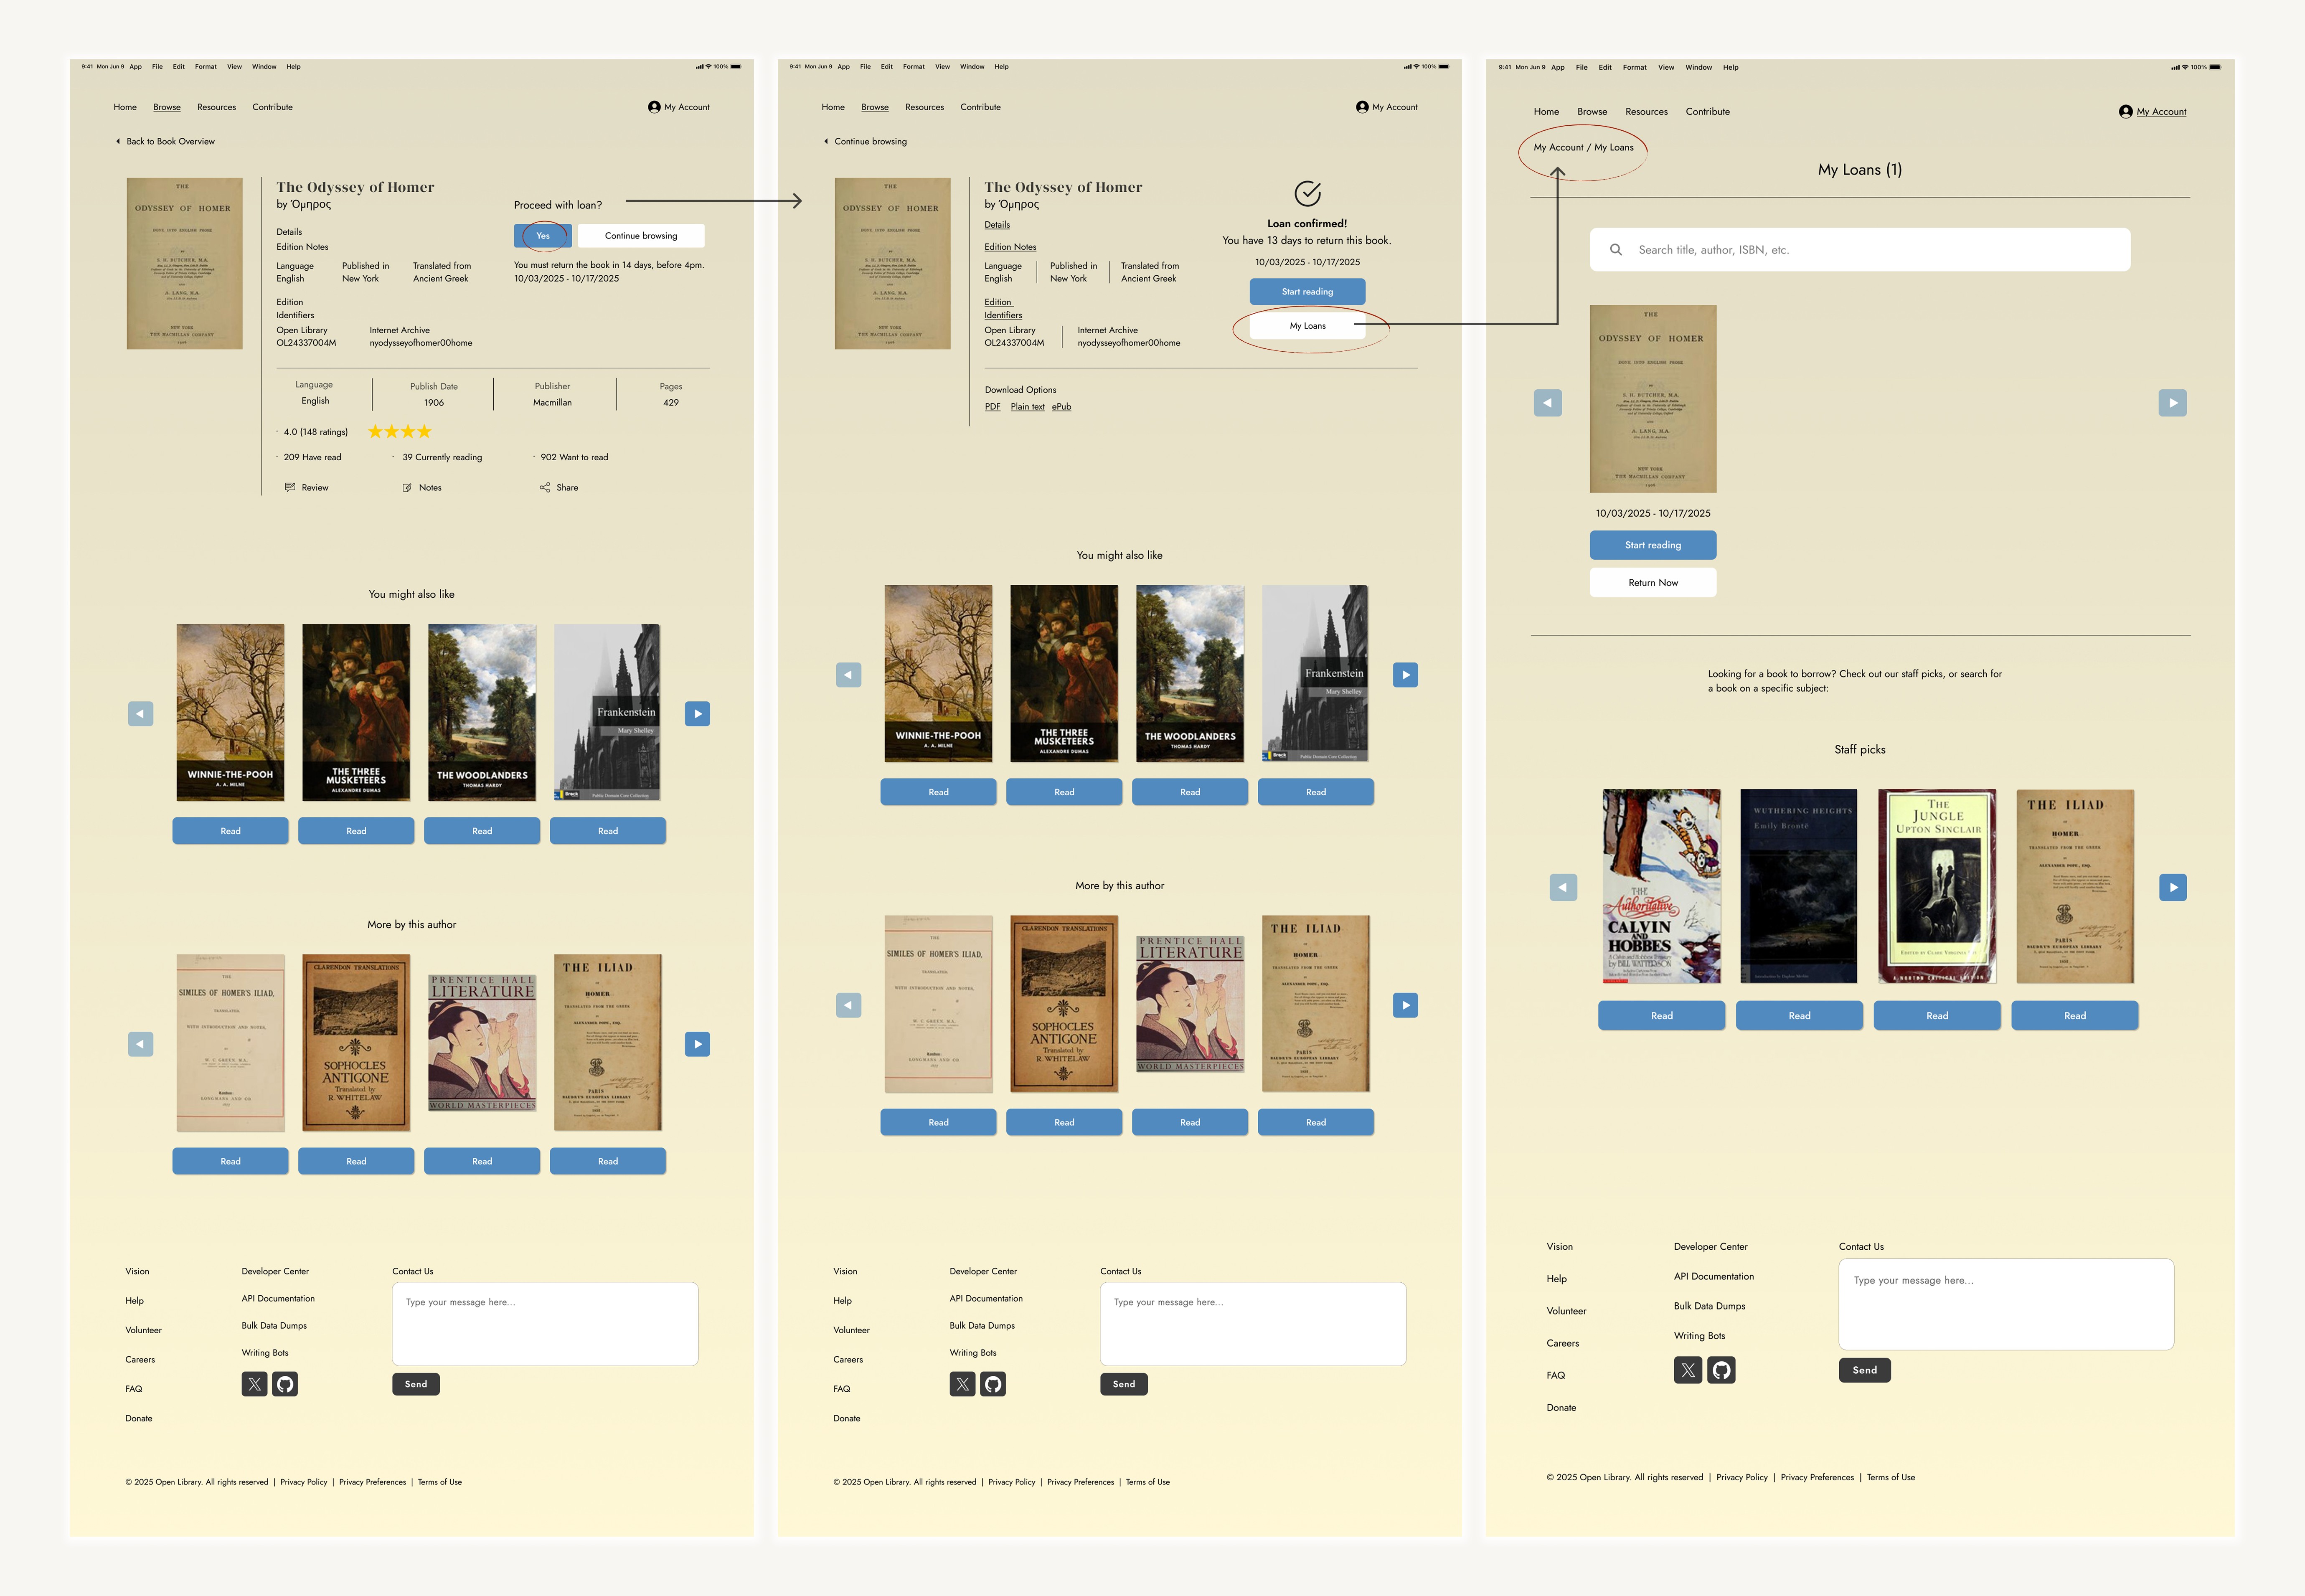Open the PDF download link
2305x1596 pixels.
992,407
